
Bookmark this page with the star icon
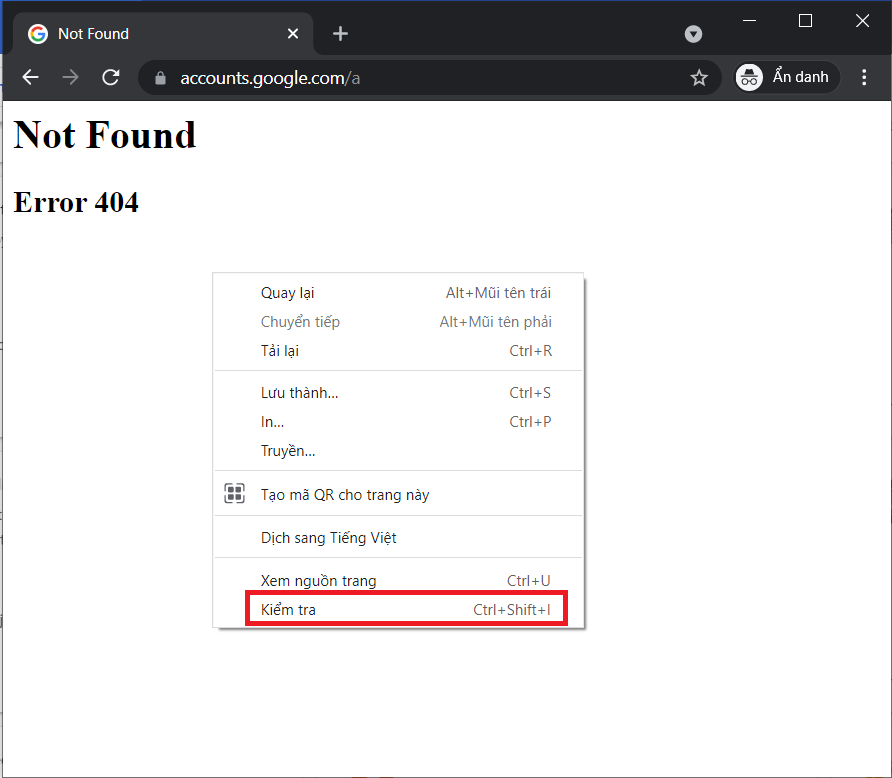(699, 77)
